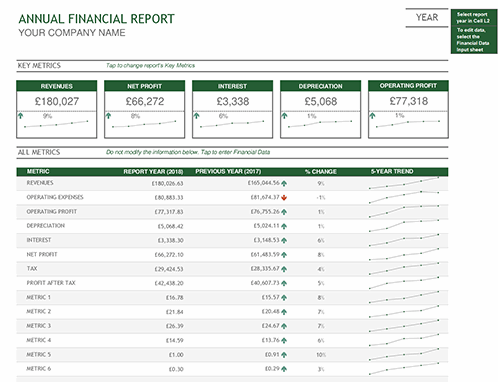The width and height of the screenshot is (498, 382).
Task: Click the % CHANGE column header
Action: point(321,172)
